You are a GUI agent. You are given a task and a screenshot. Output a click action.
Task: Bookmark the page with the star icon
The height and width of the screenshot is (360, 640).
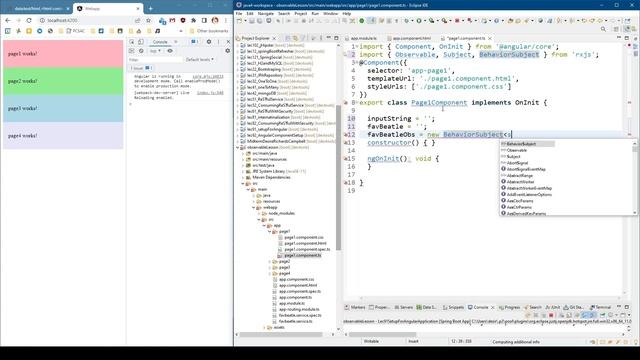148,20
